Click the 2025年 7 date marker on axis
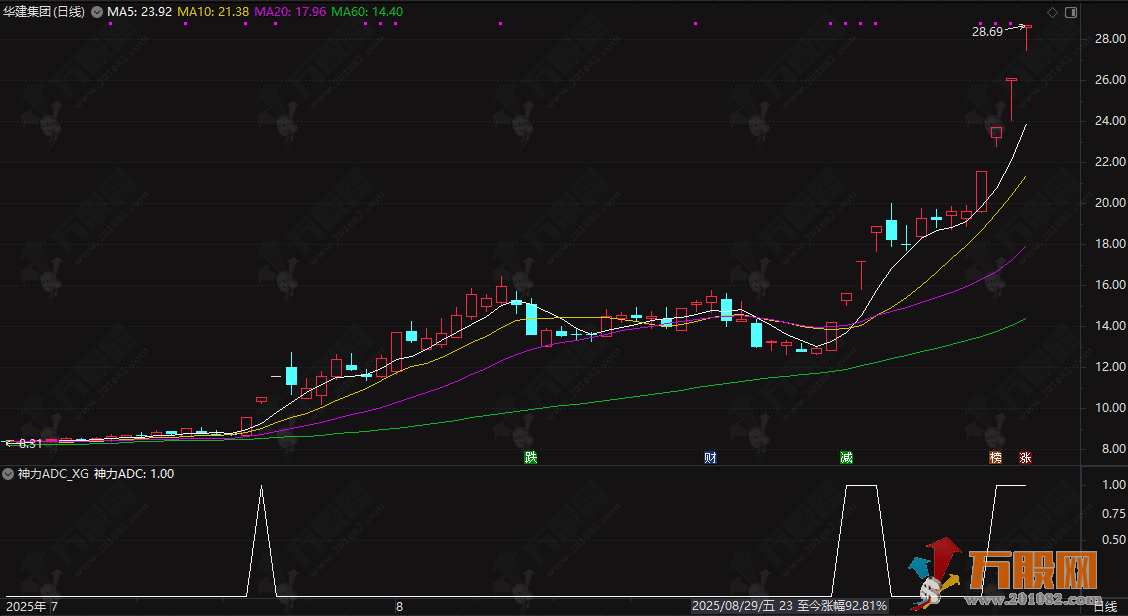 click(32, 607)
